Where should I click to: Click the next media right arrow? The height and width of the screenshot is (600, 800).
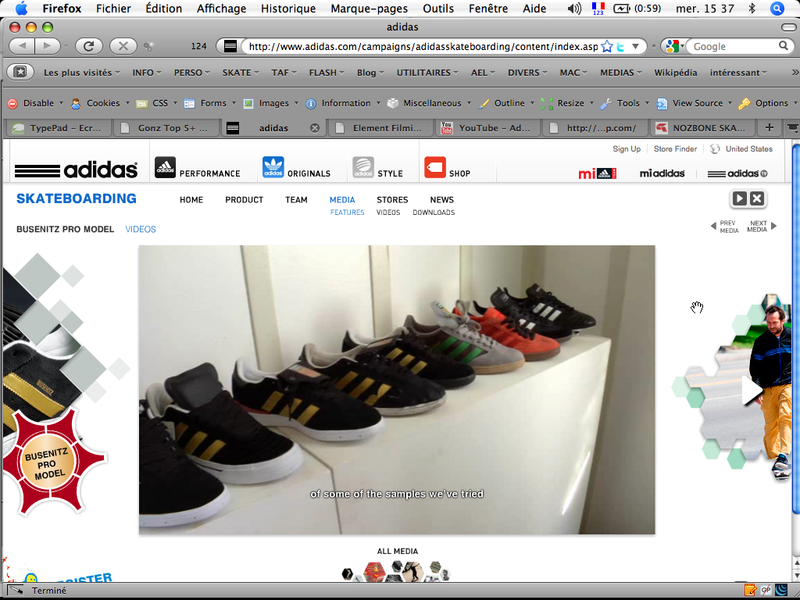pyautogui.click(x=773, y=226)
